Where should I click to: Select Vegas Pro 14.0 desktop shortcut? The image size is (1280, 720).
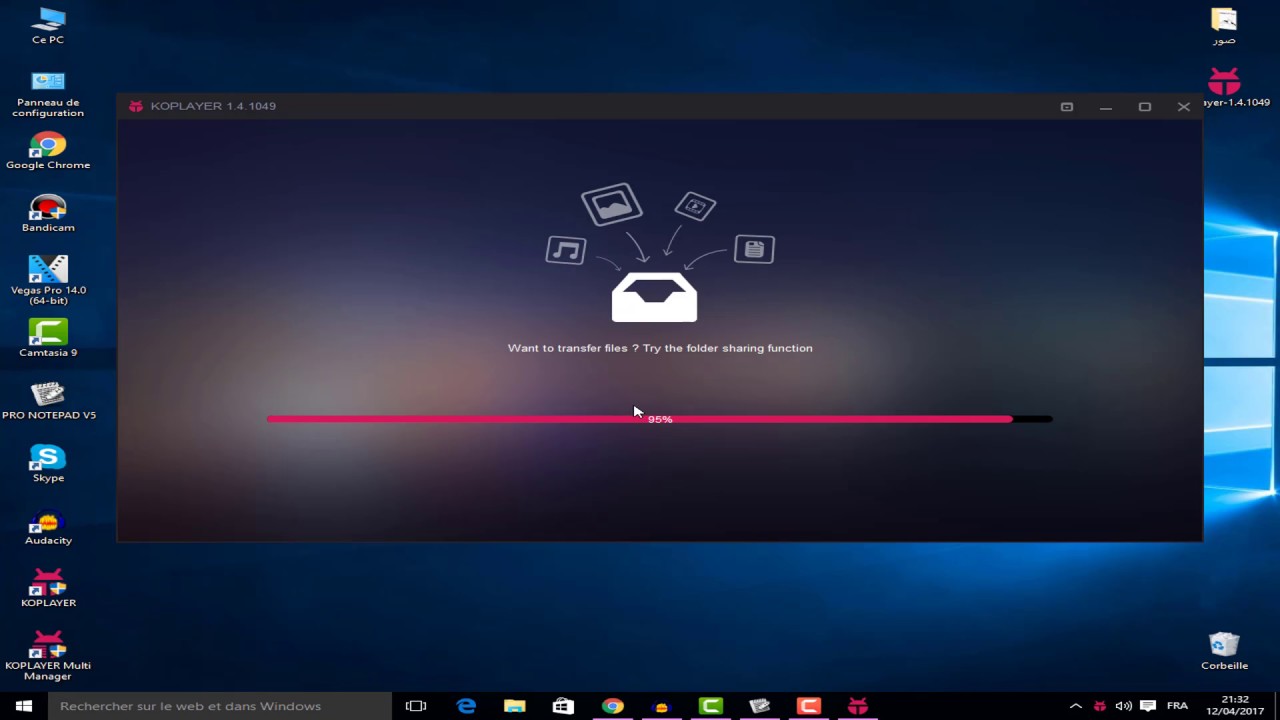[48, 281]
